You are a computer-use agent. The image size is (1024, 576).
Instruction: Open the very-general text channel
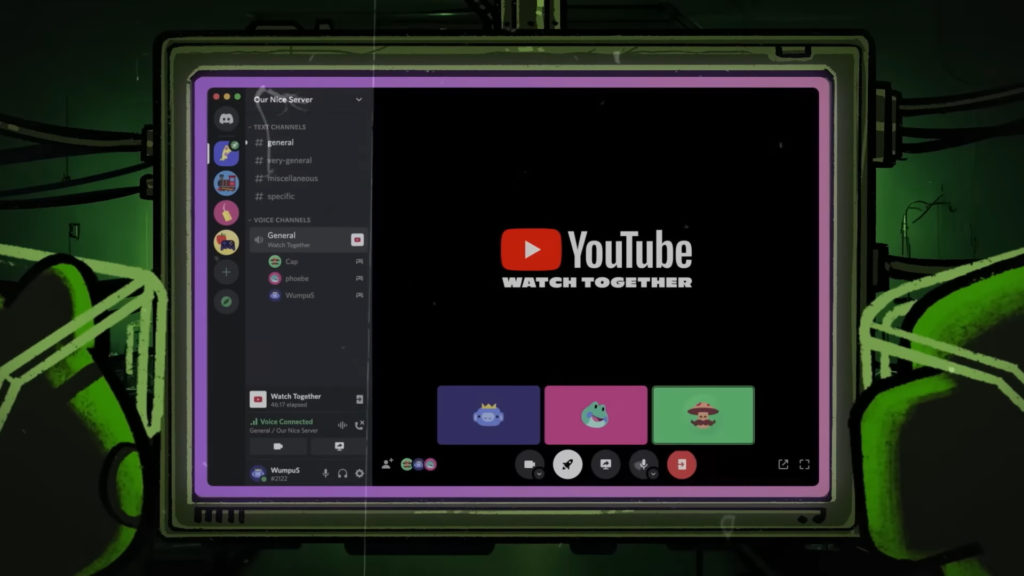pos(289,160)
